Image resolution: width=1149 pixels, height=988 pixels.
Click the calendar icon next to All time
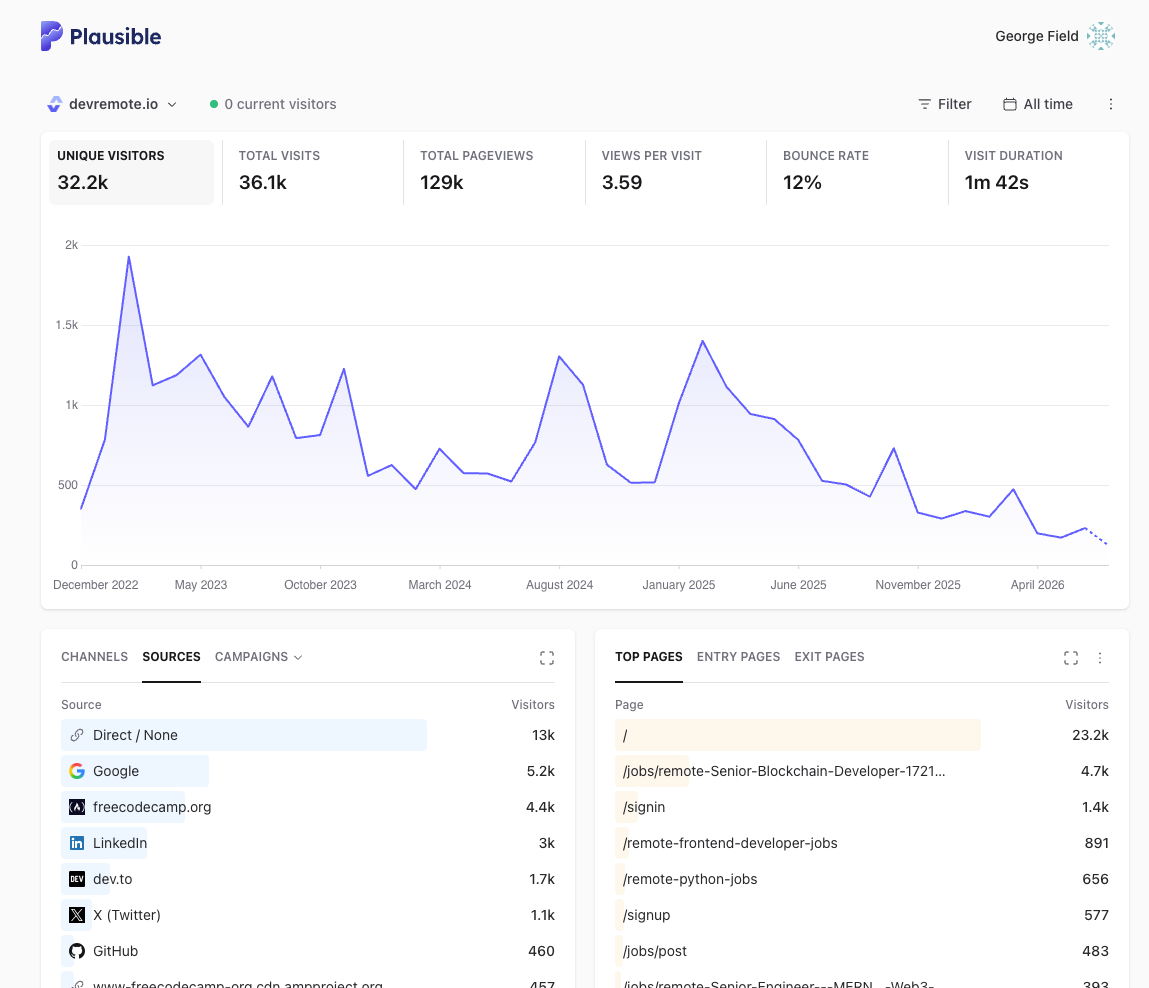1010,104
